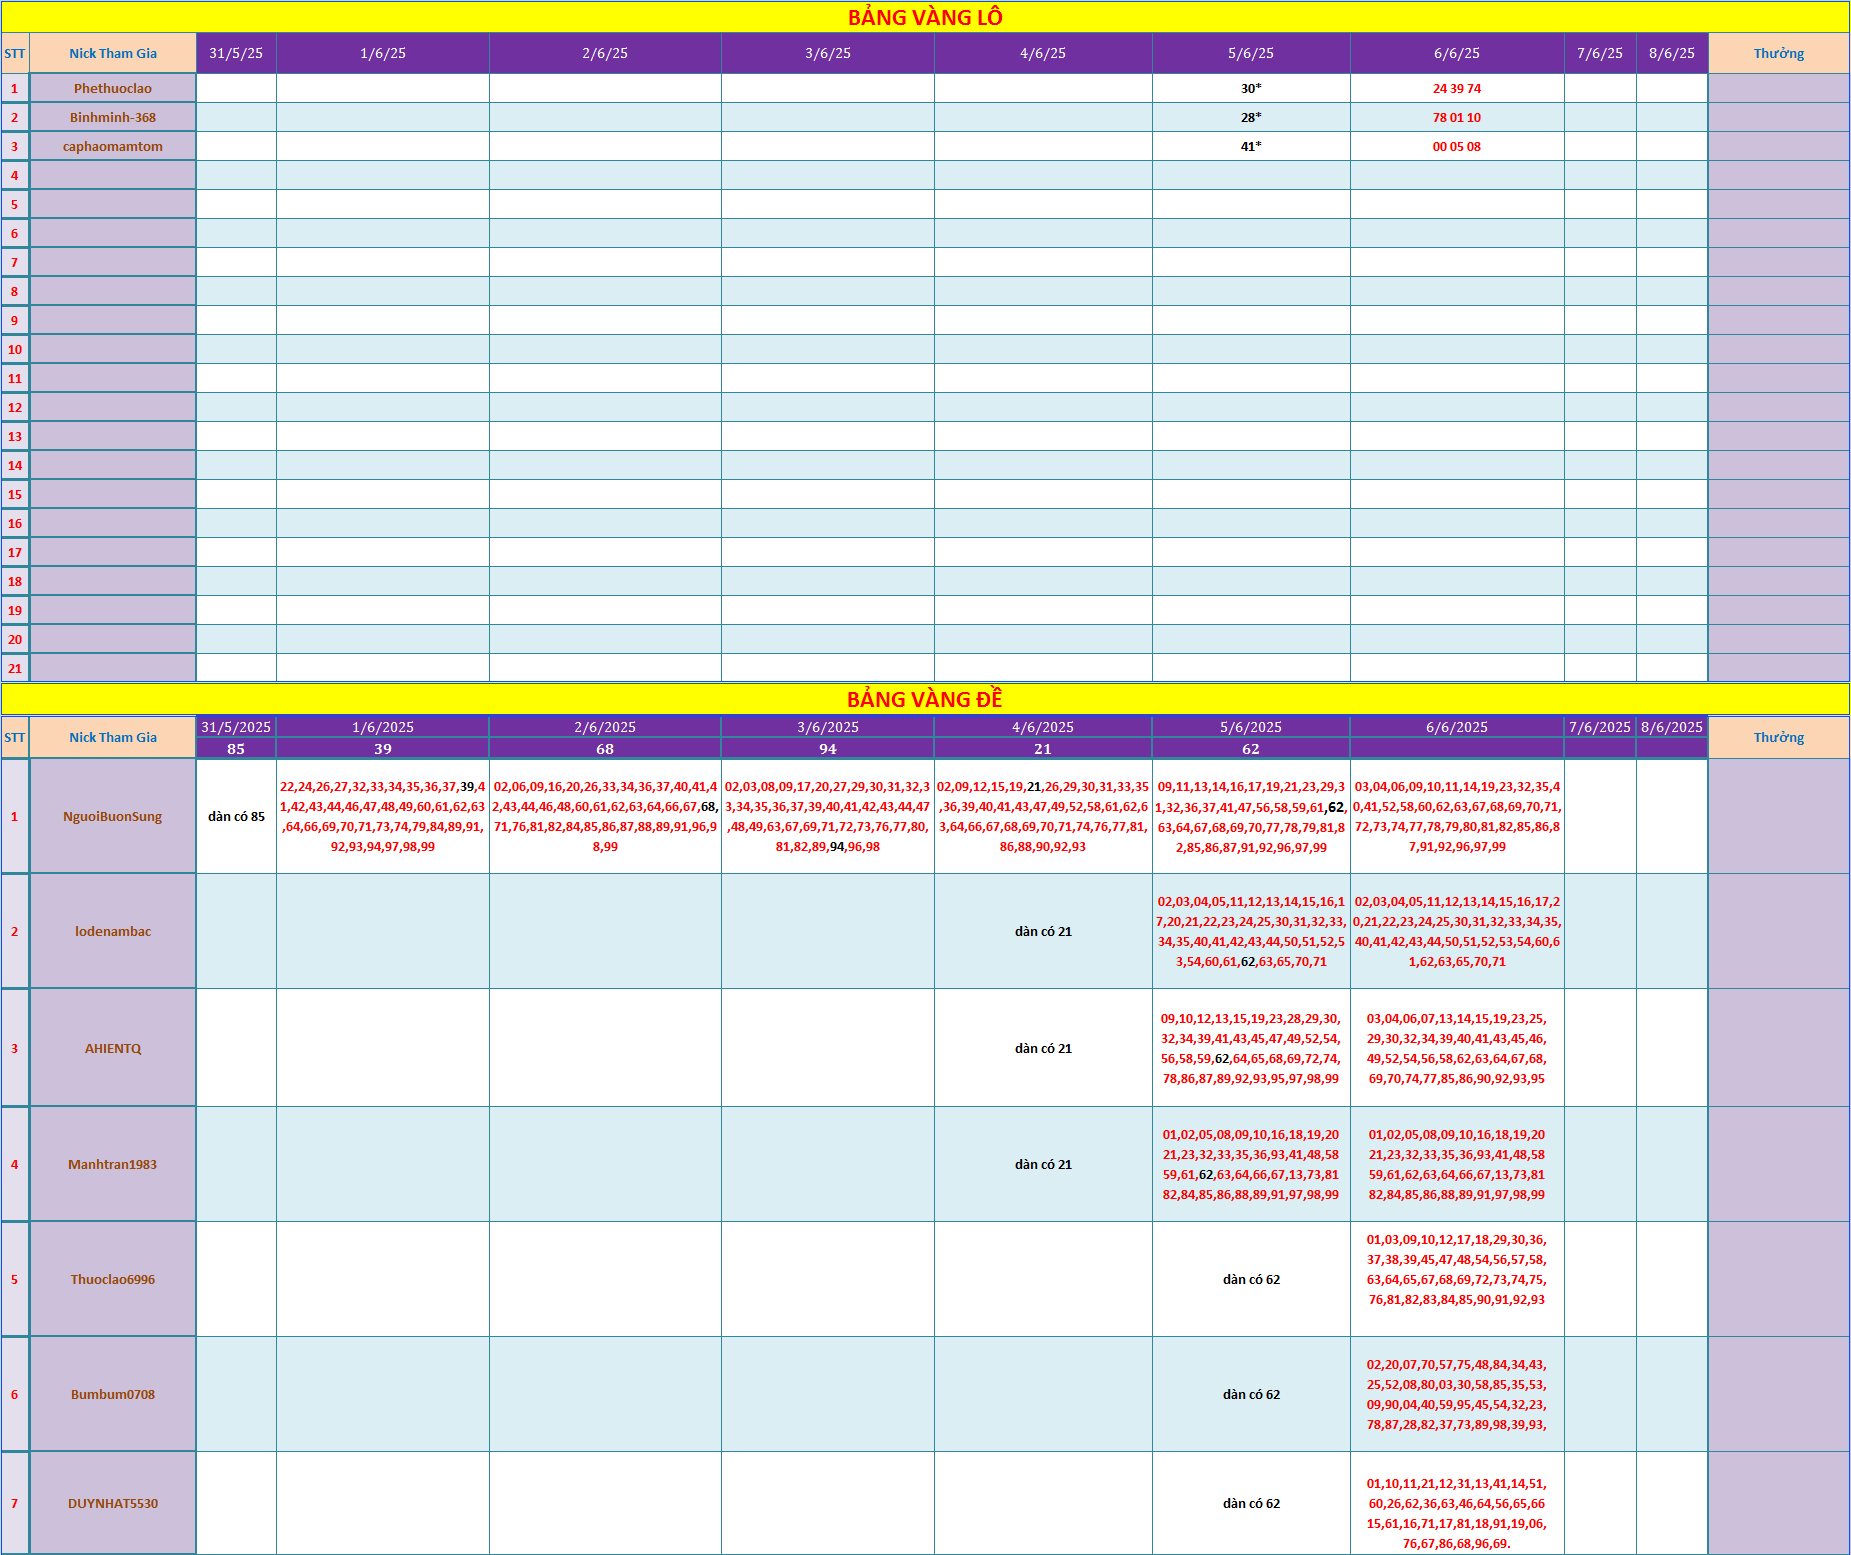Select the Thuoclao6996 name cell
1851x1555 pixels.
point(113,1279)
